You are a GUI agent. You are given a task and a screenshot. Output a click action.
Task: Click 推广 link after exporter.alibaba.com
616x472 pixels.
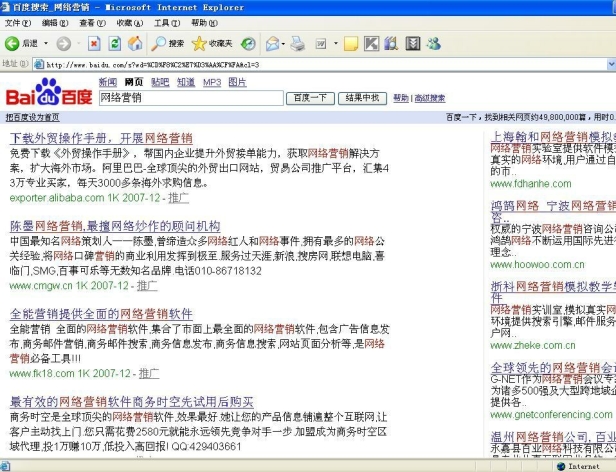pos(178,198)
